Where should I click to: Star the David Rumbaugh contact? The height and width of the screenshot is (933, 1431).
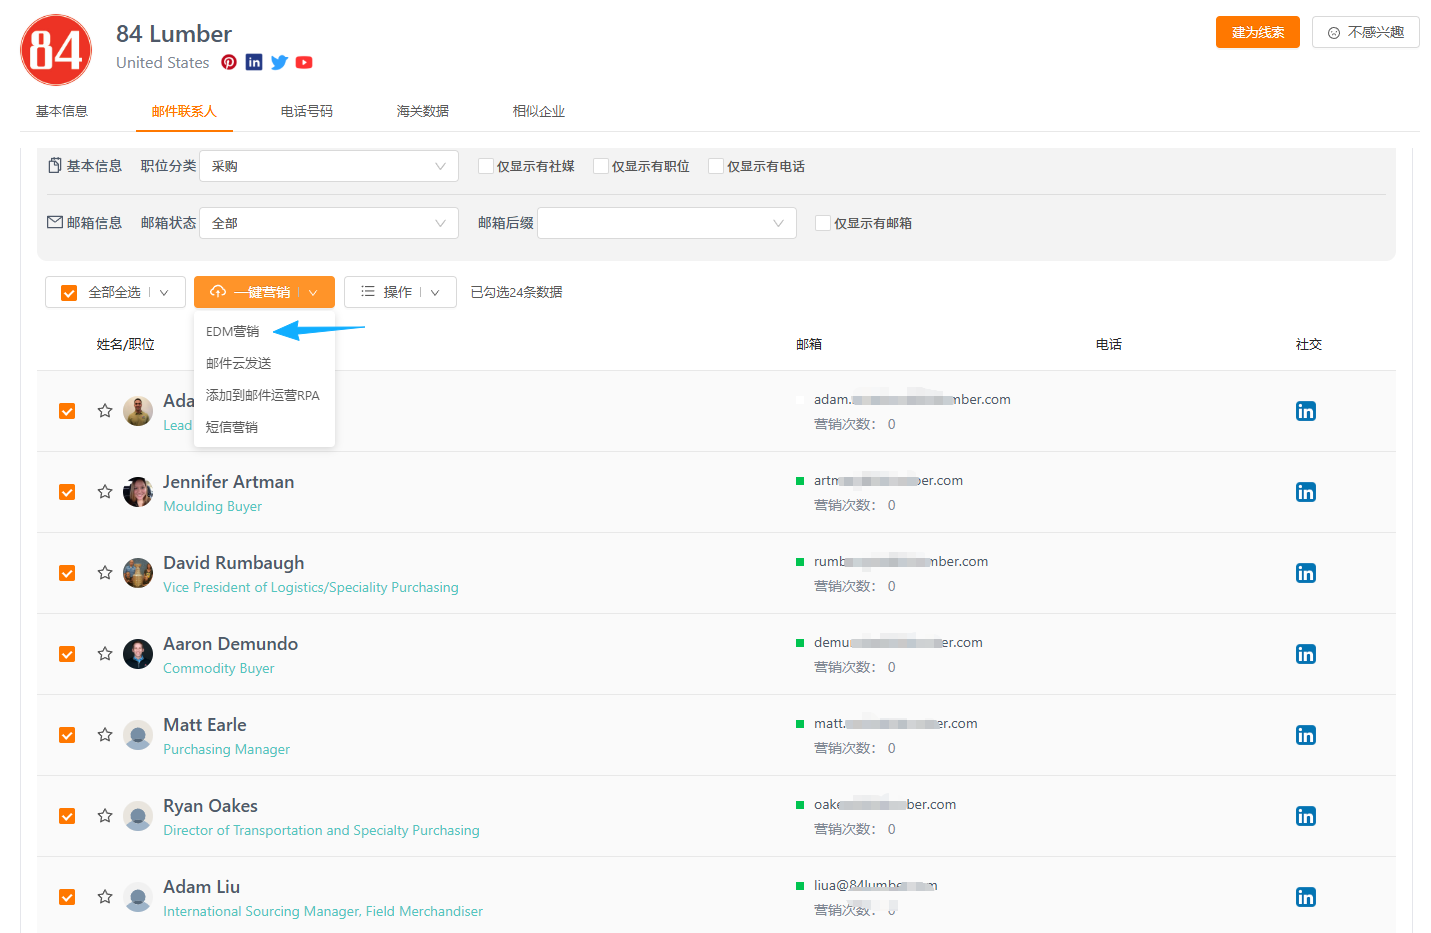pos(105,573)
